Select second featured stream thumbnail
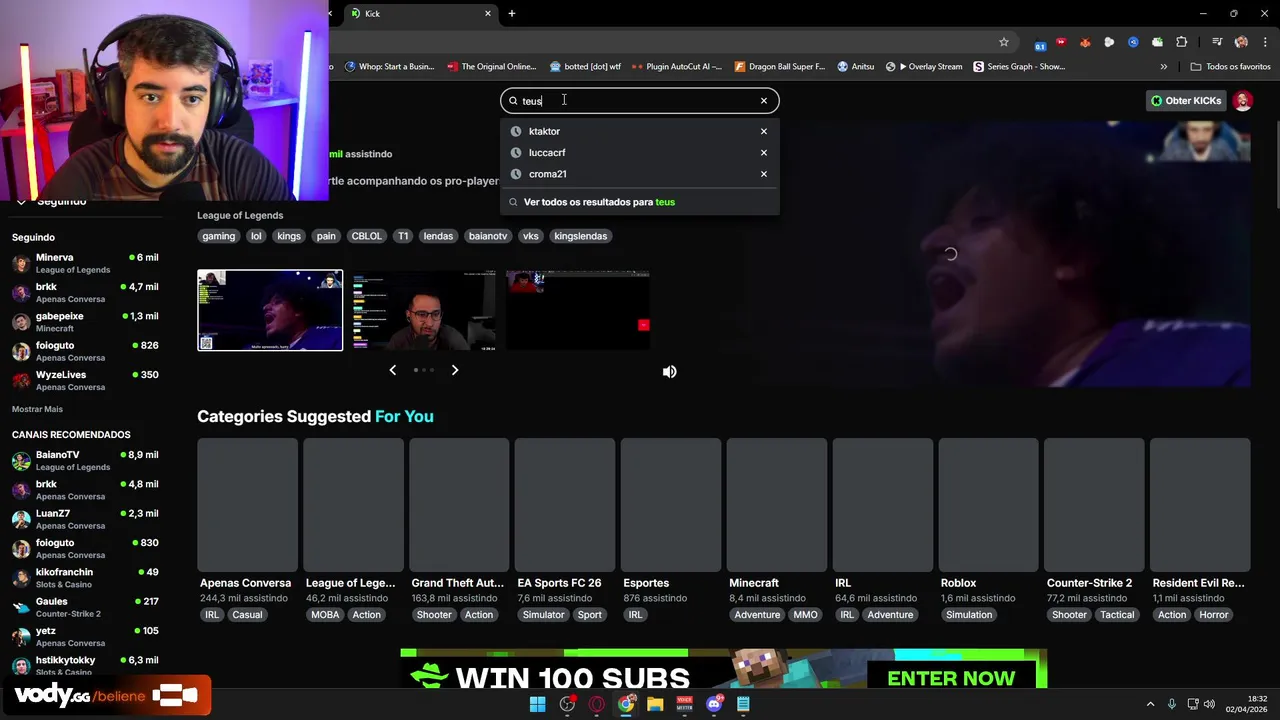The image size is (1280, 720). (423, 310)
